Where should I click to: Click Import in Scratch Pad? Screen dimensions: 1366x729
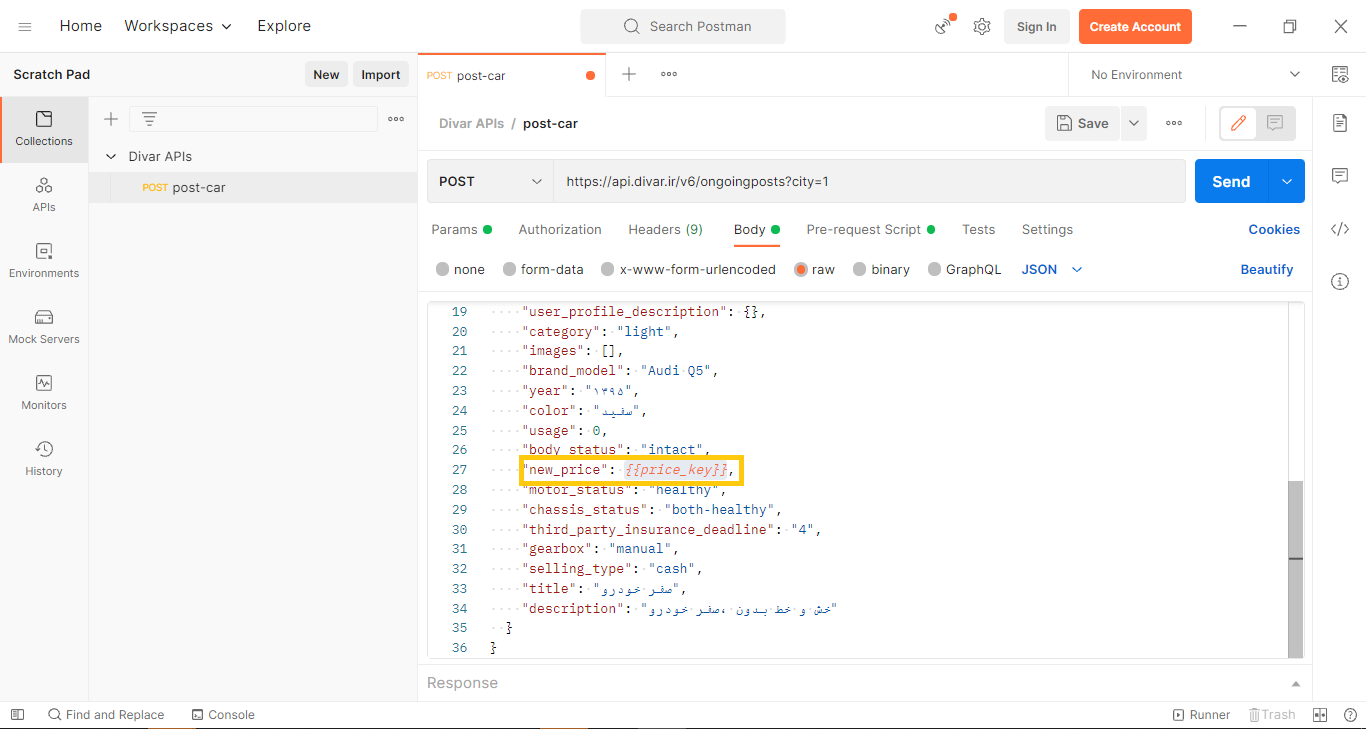(x=381, y=74)
